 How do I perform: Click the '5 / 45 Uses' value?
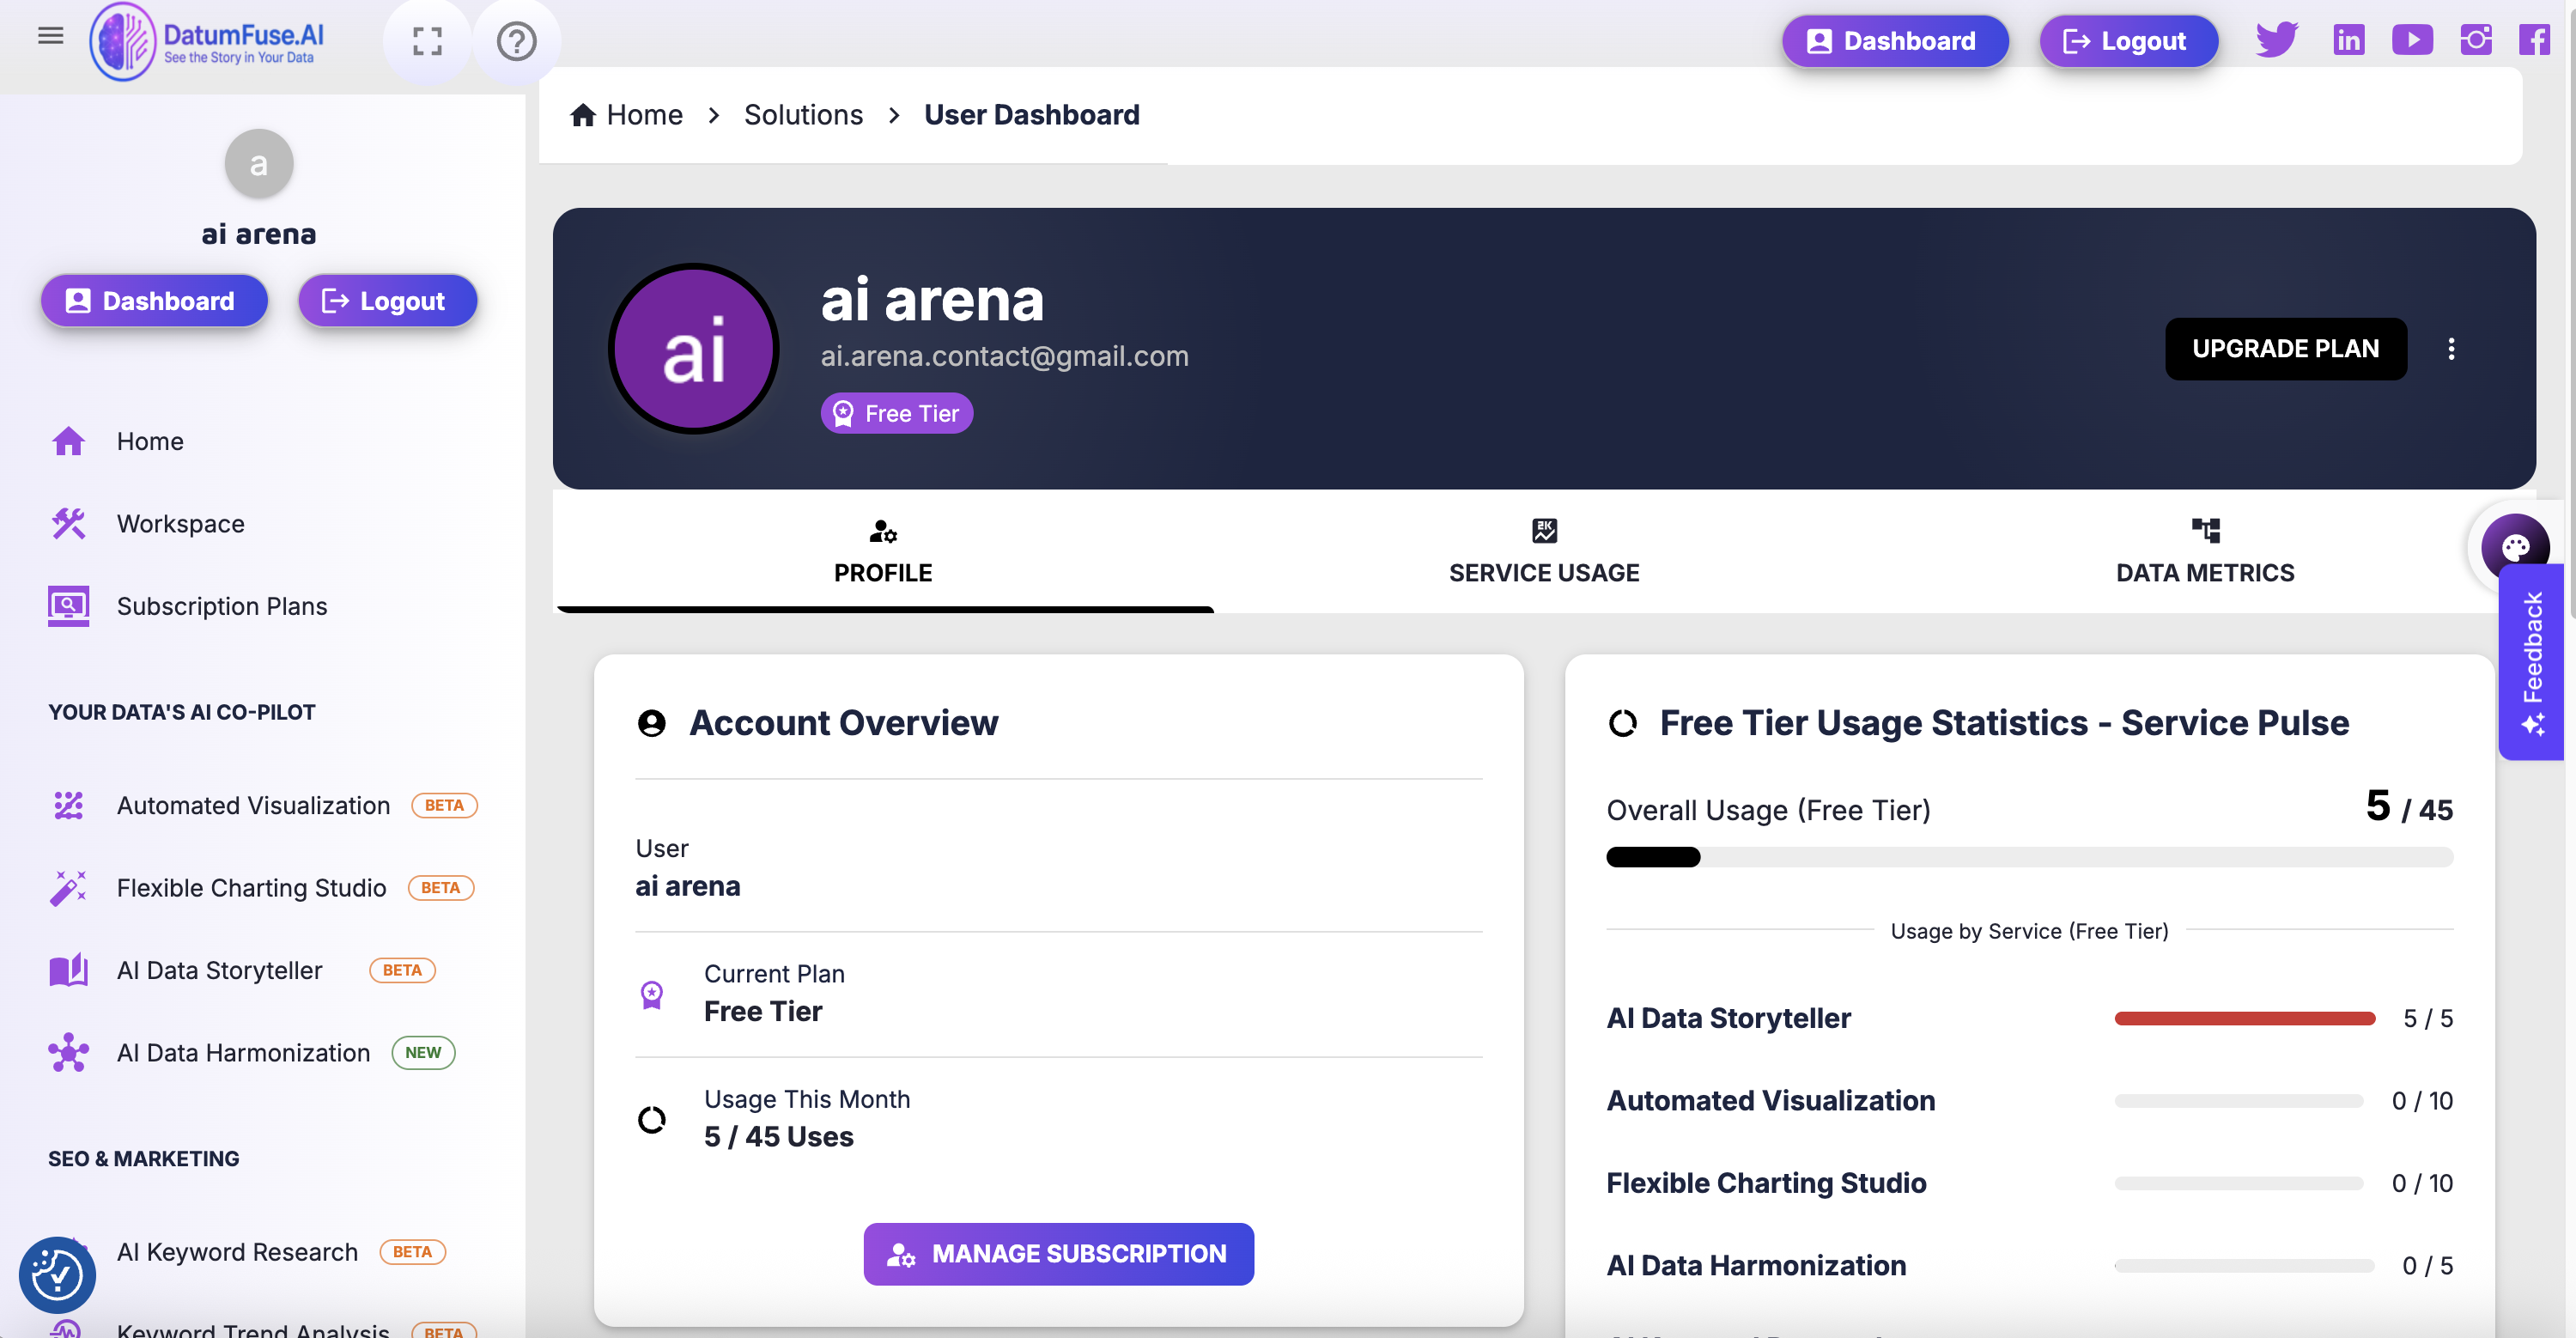pos(778,1137)
